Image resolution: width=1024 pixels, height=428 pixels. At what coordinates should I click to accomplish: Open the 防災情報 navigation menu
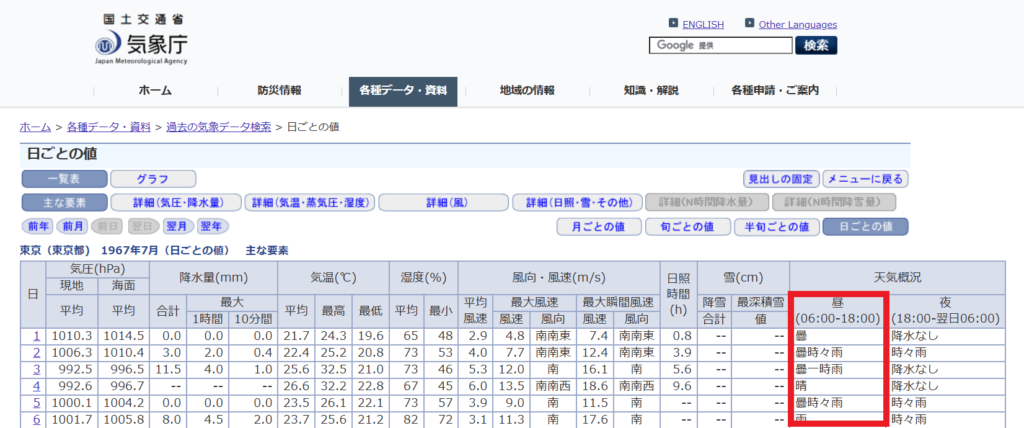(278, 91)
